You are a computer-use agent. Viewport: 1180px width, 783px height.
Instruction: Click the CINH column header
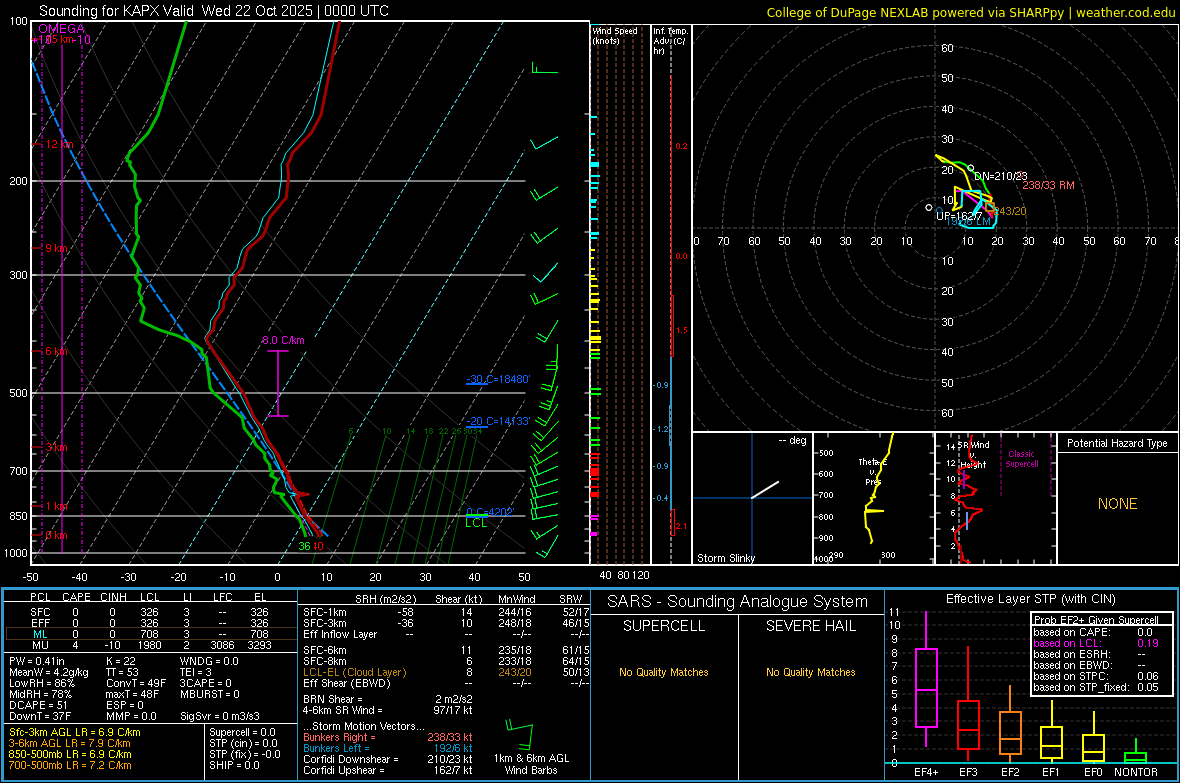click(x=113, y=597)
